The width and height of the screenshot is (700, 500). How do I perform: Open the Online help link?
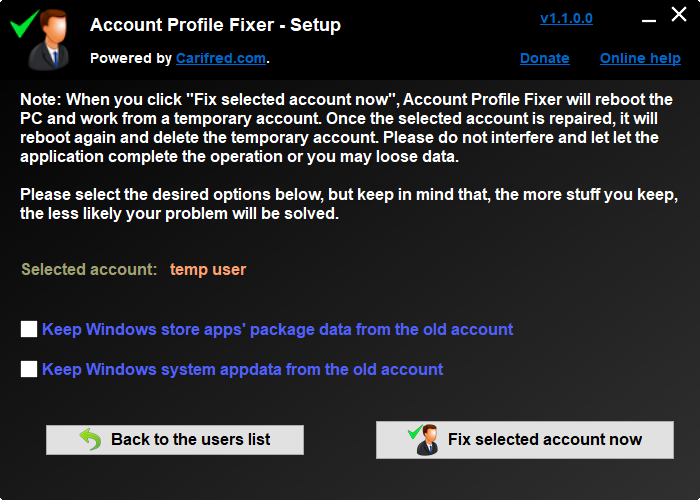click(640, 58)
